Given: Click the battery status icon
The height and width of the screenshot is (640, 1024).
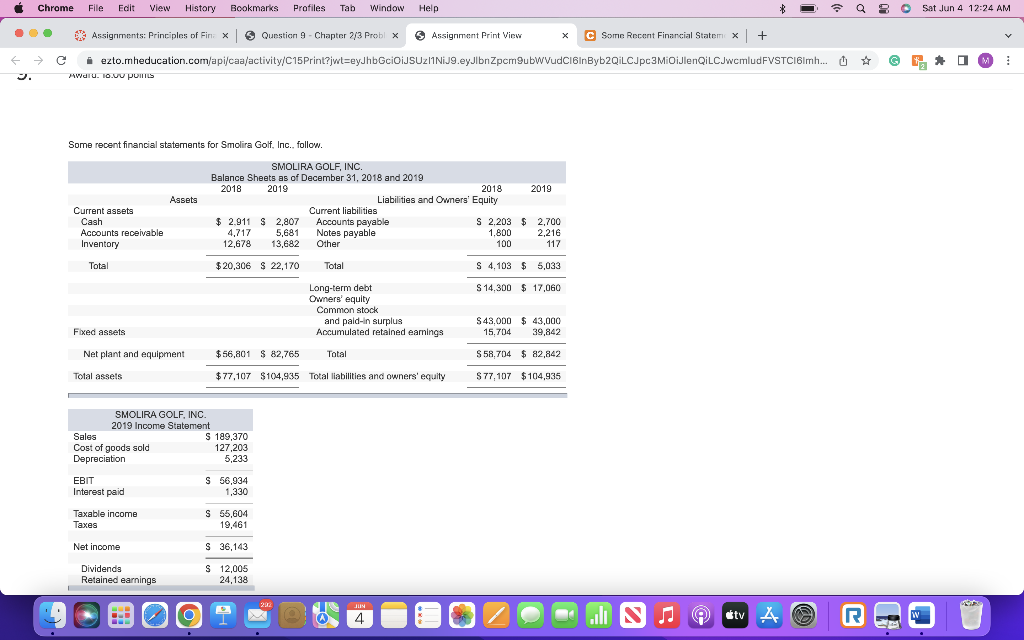Looking at the screenshot, I should pyautogui.click(x=808, y=8).
